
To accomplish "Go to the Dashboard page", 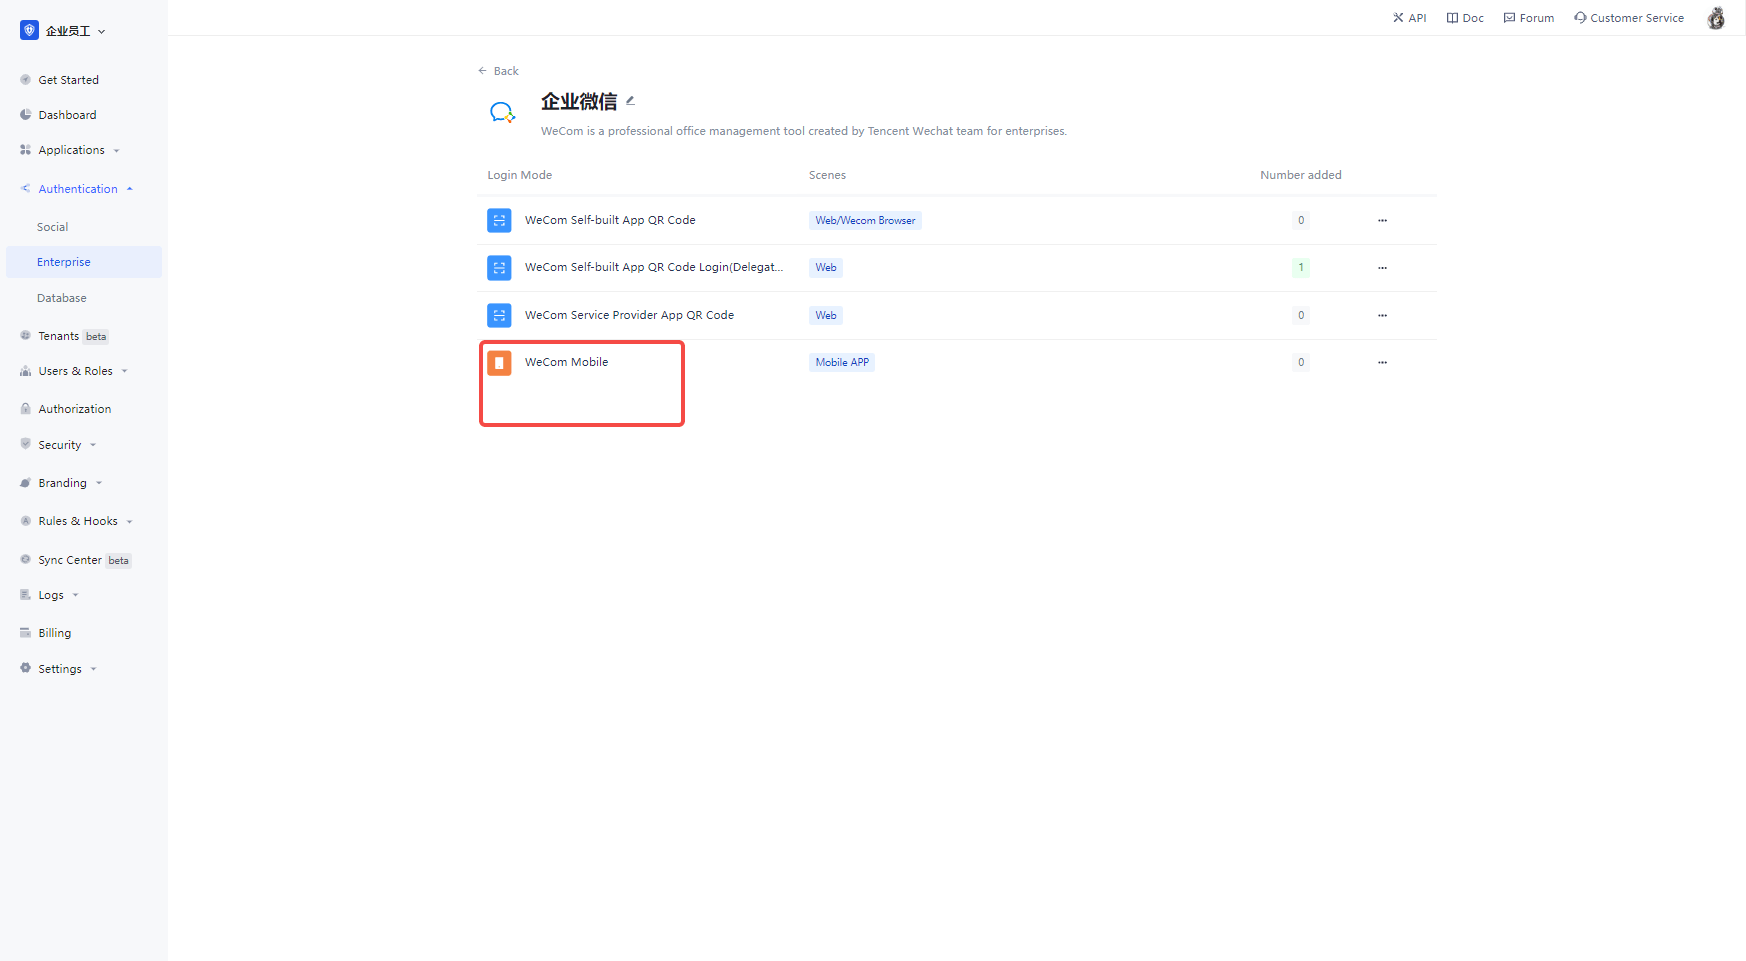I will pos(67,115).
